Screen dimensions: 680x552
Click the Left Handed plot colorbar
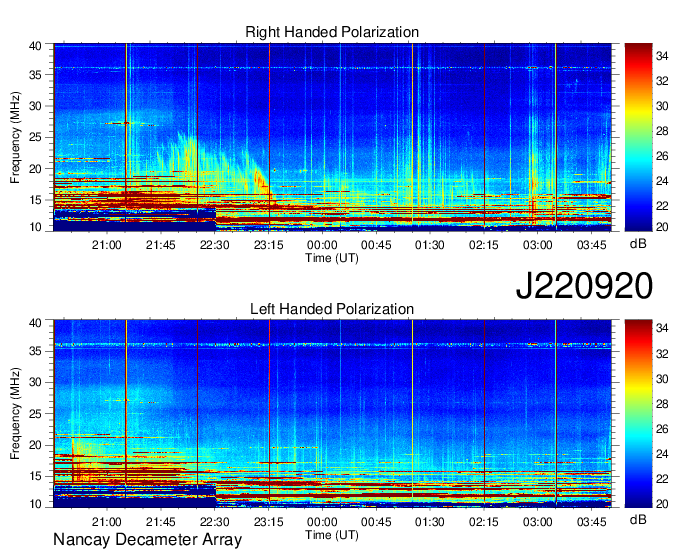tap(638, 414)
